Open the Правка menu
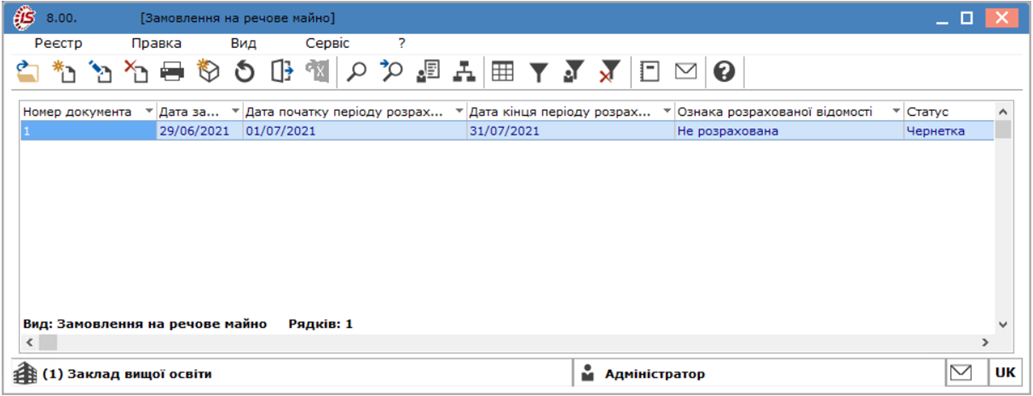The image size is (1033, 396). coord(156,44)
